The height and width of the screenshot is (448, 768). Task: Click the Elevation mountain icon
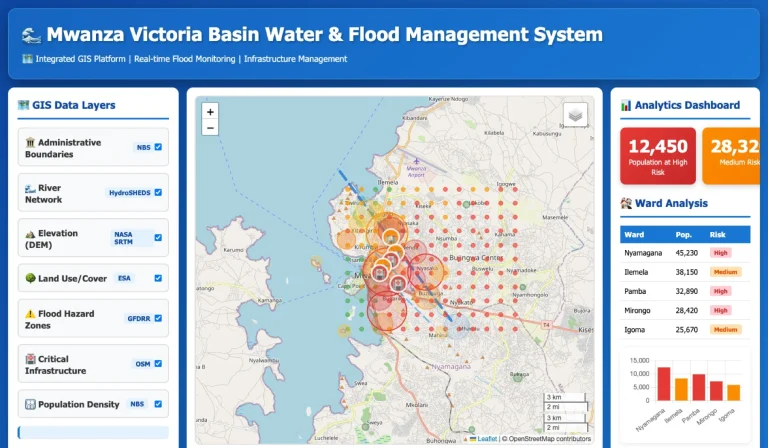tap(30, 234)
